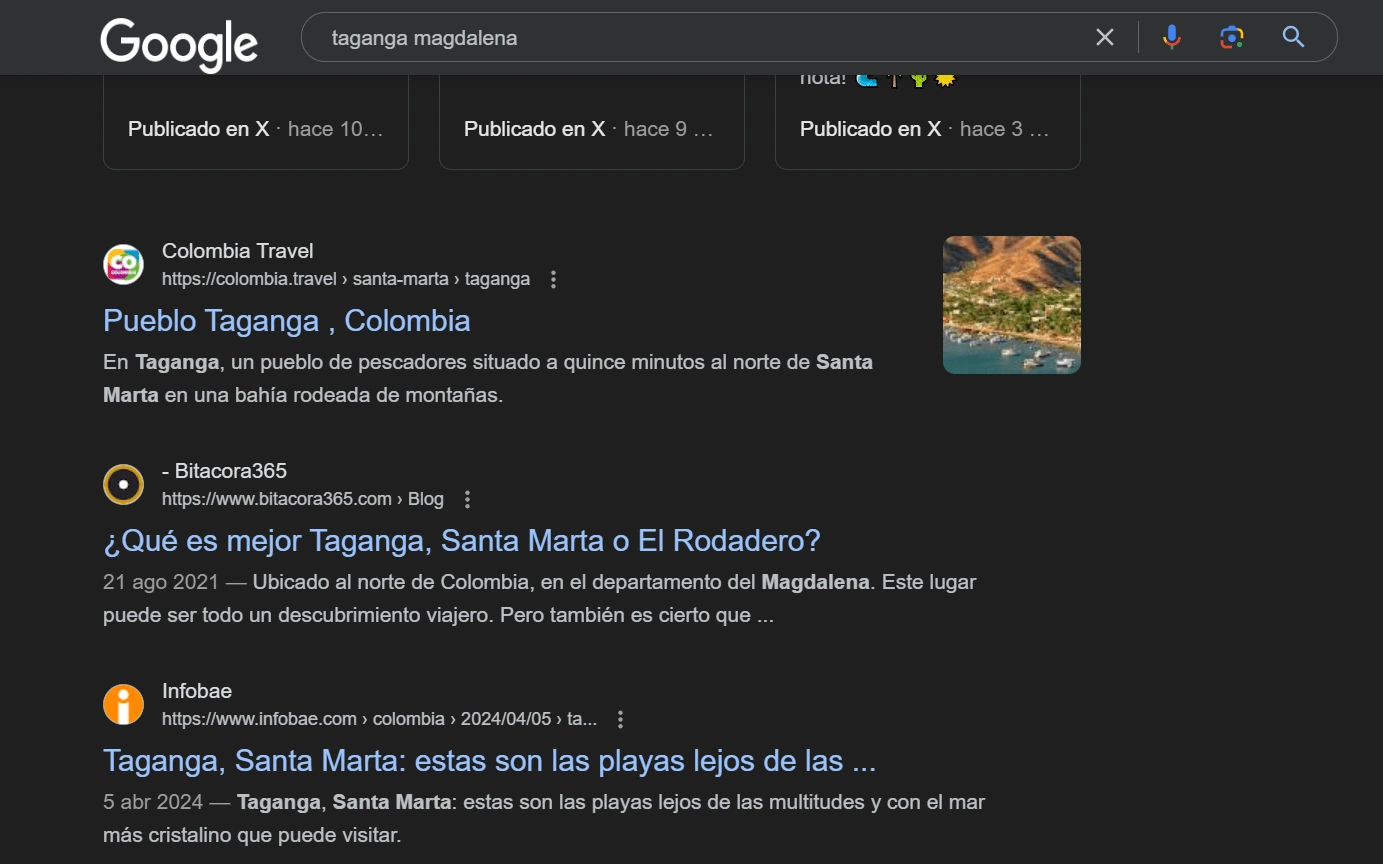Open more options for Colombia Travel result

tap(554, 279)
